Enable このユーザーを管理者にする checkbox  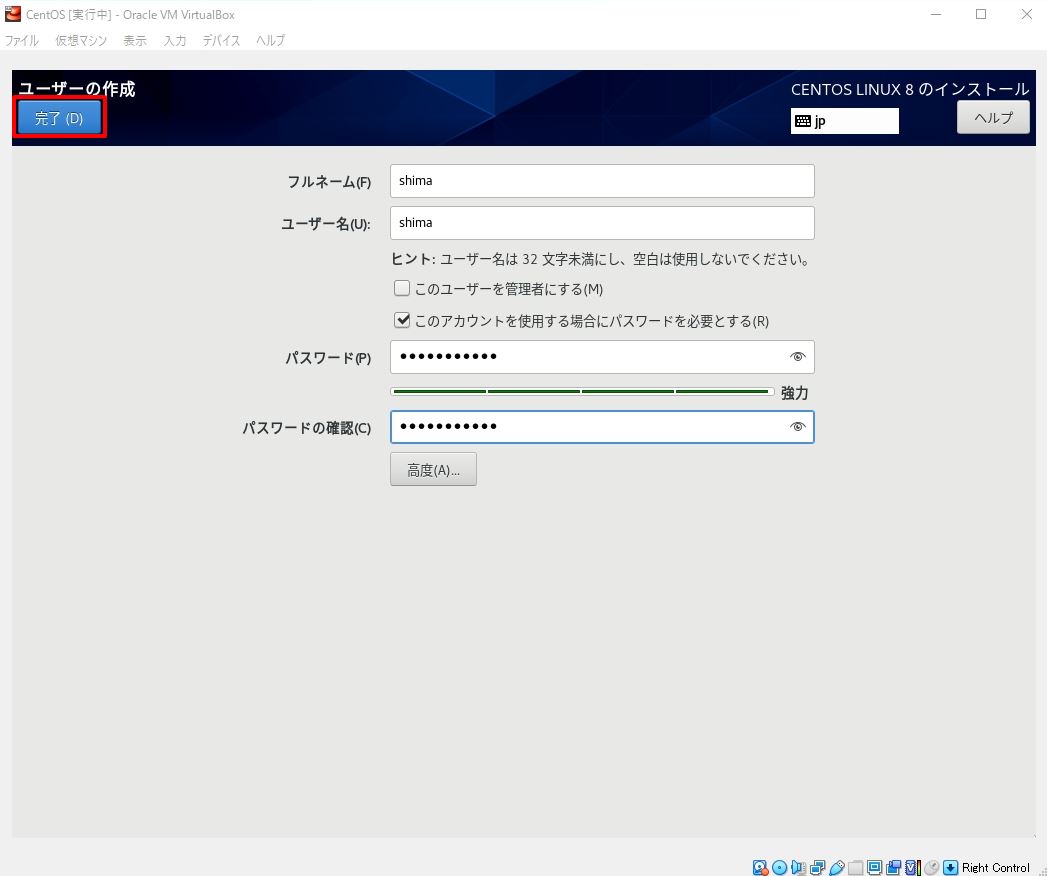tap(401, 288)
